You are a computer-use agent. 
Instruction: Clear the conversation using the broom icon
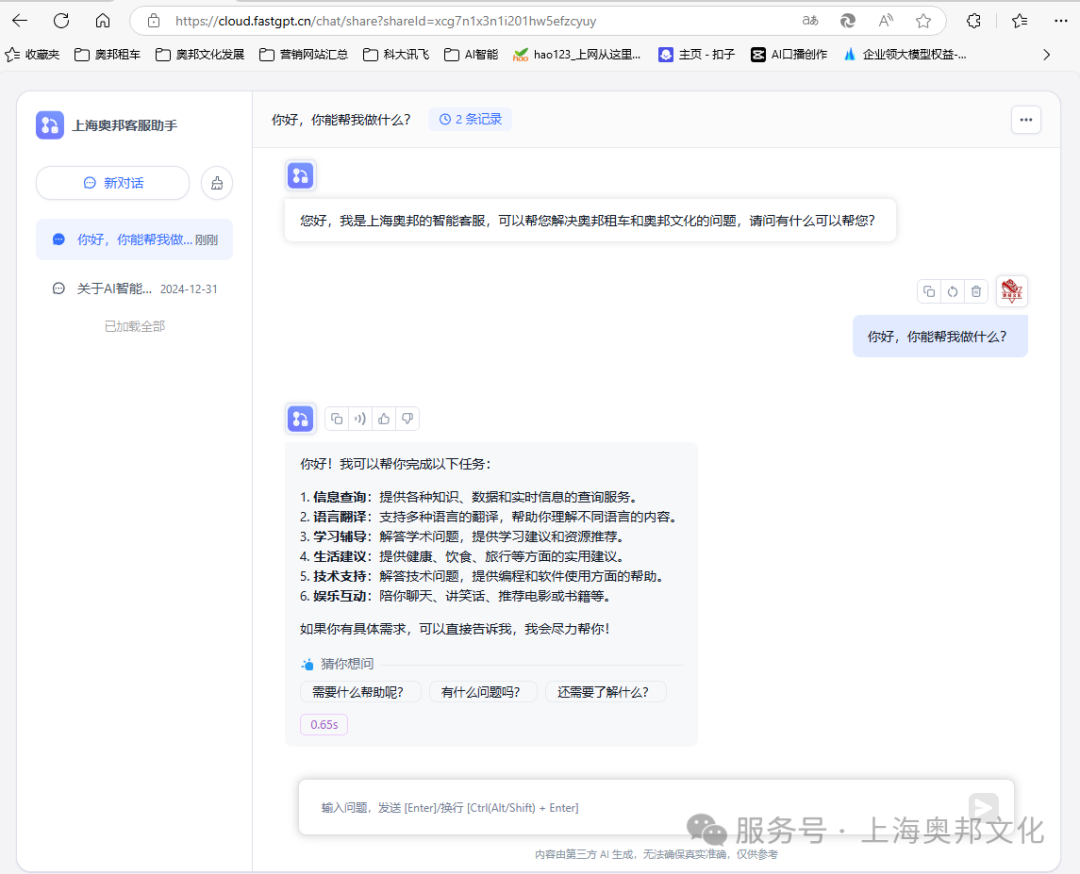click(216, 183)
